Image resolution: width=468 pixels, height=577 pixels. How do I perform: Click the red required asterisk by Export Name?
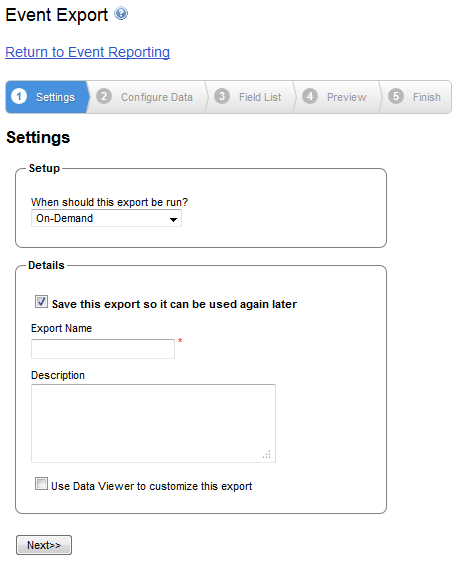click(x=180, y=340)
